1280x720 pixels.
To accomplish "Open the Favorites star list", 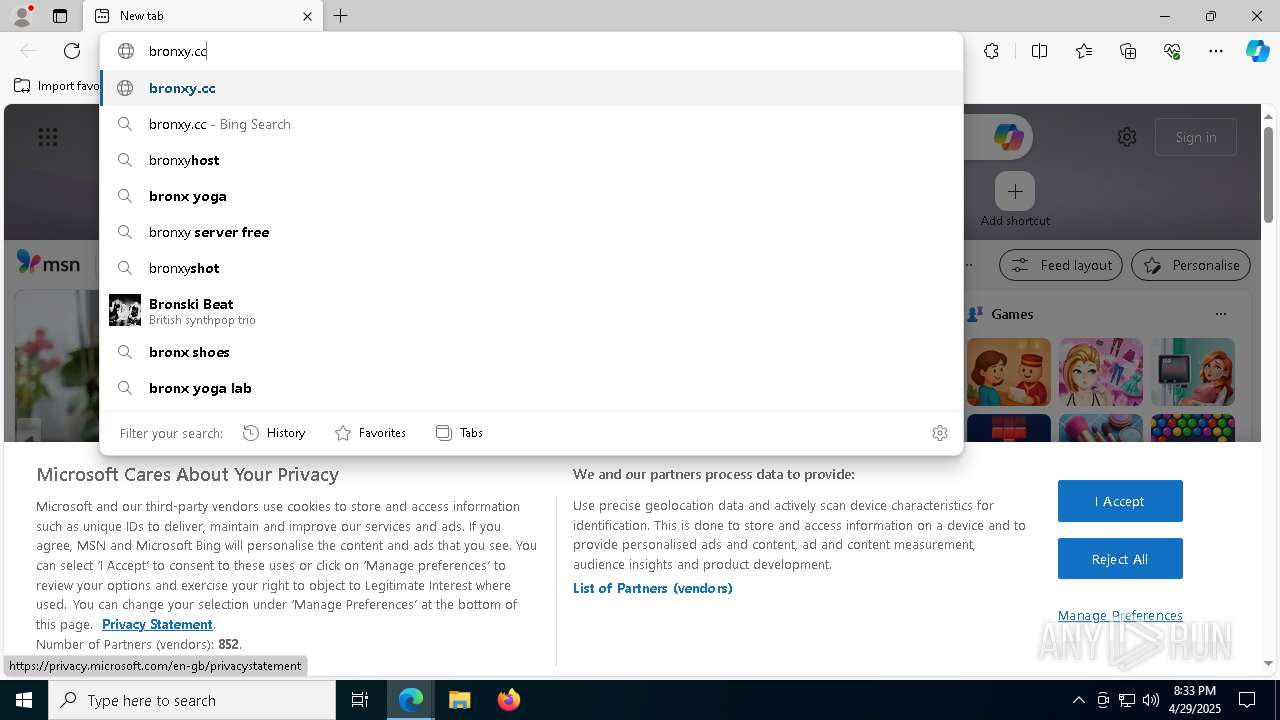I will point(1084,51).
